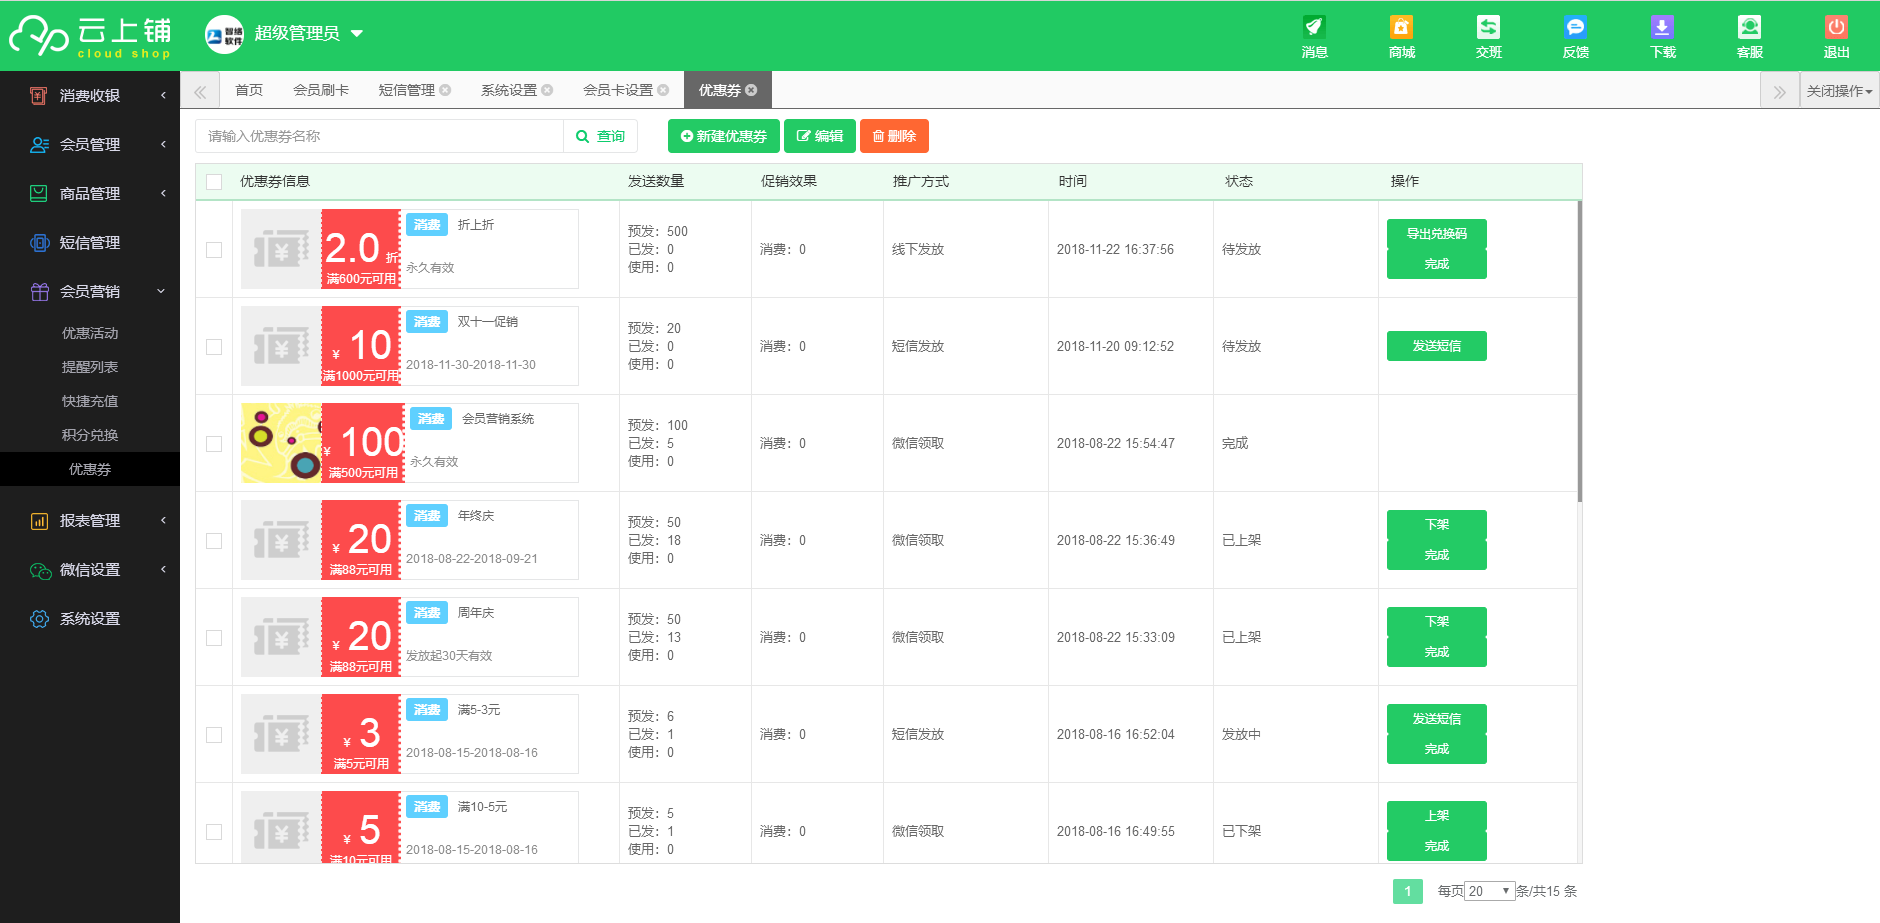This screenshot has height=923, width=1880.
Task: Click the 微信设置 WeChat icon
Action: (x=39, y=570)
